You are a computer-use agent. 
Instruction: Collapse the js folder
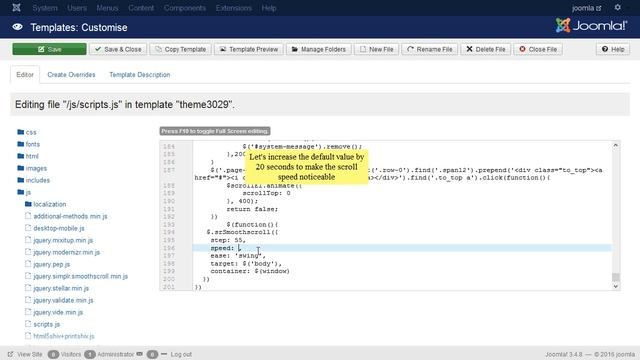(28, 192)
